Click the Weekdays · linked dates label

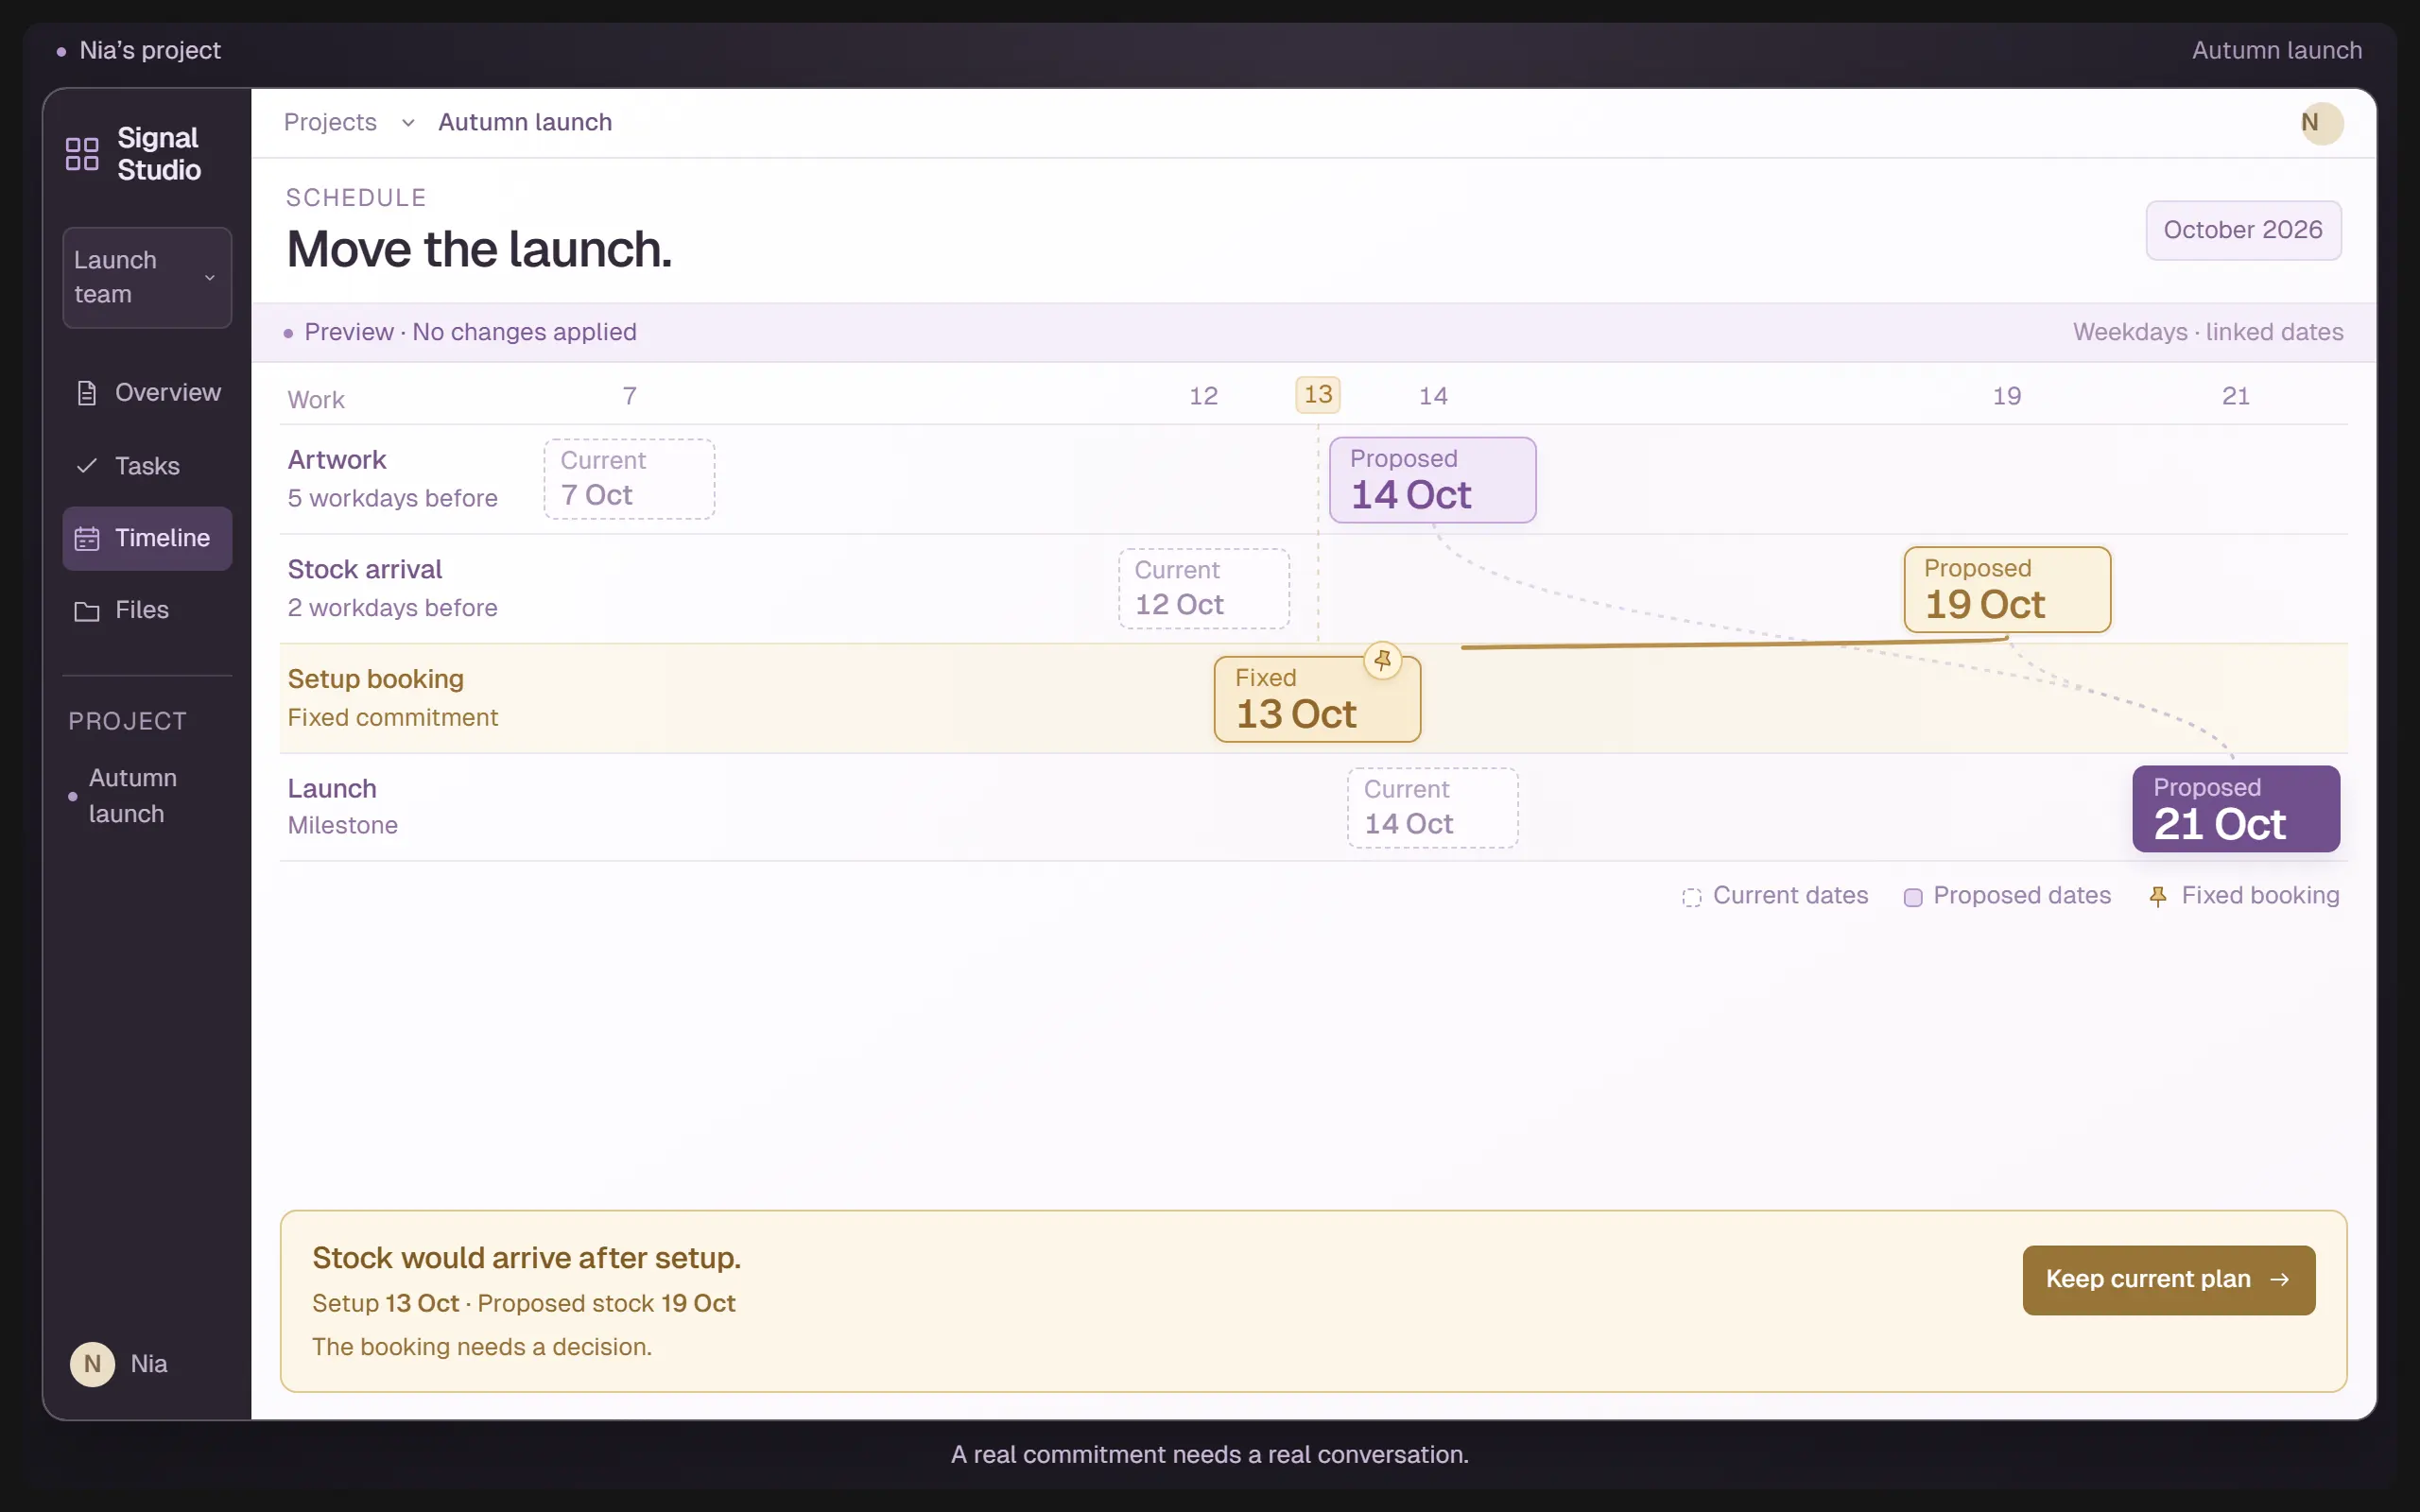(2207, 332)
